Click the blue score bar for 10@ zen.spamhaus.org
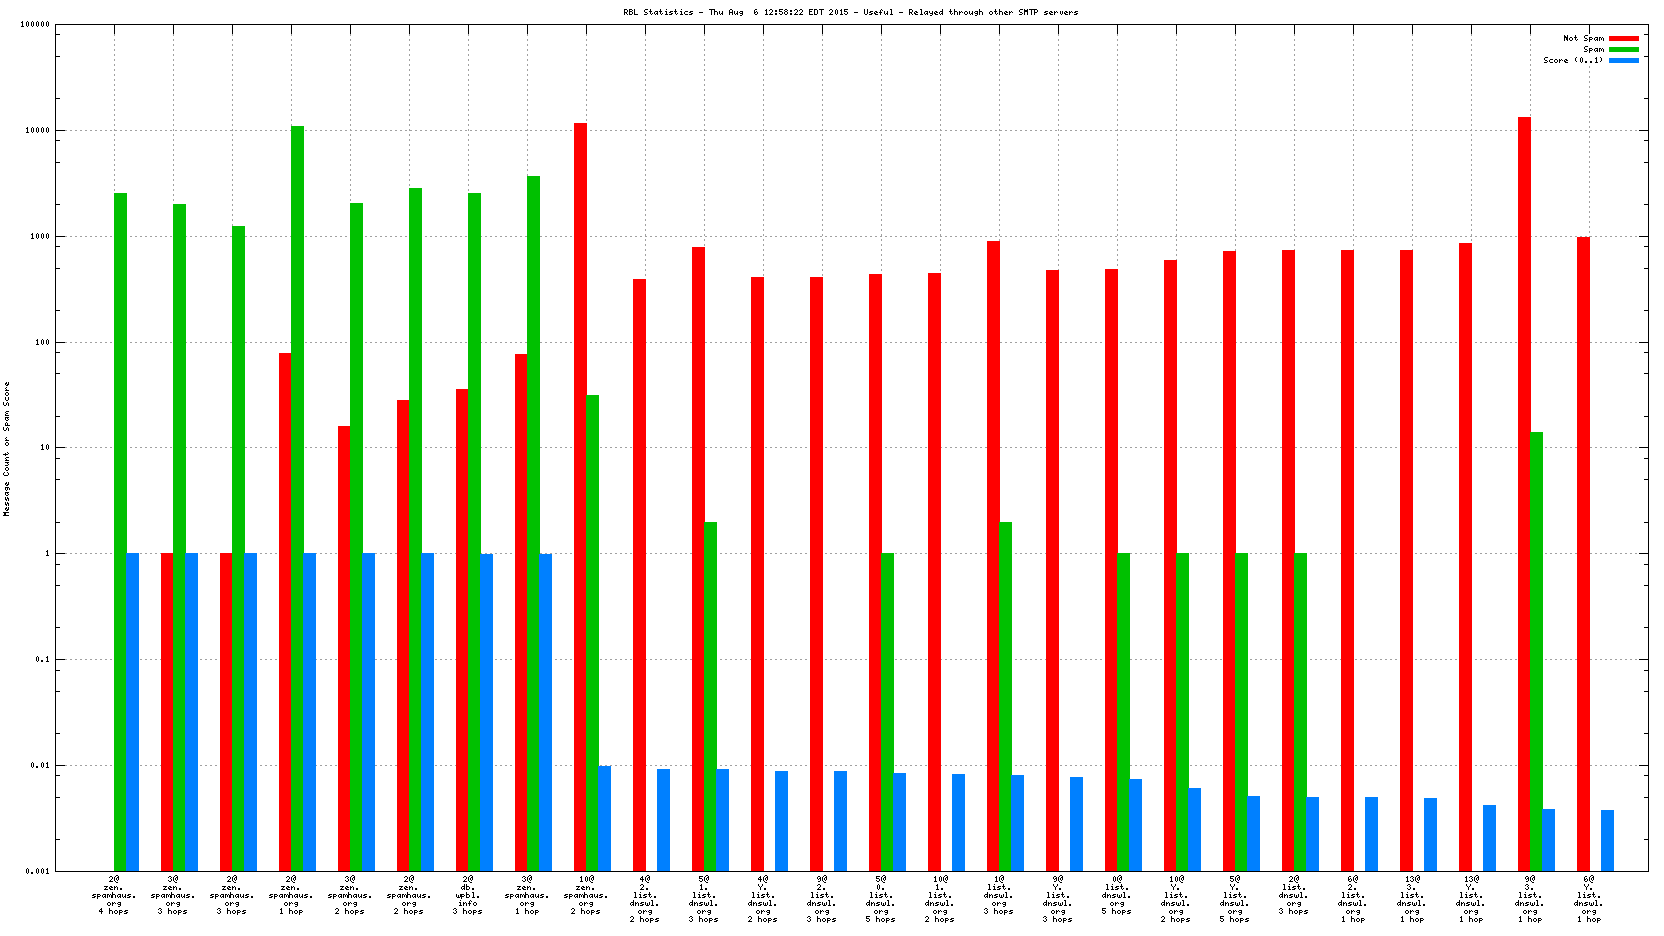Image resolution: width=1664 pixels, height=936 pixels. [604, 818]
